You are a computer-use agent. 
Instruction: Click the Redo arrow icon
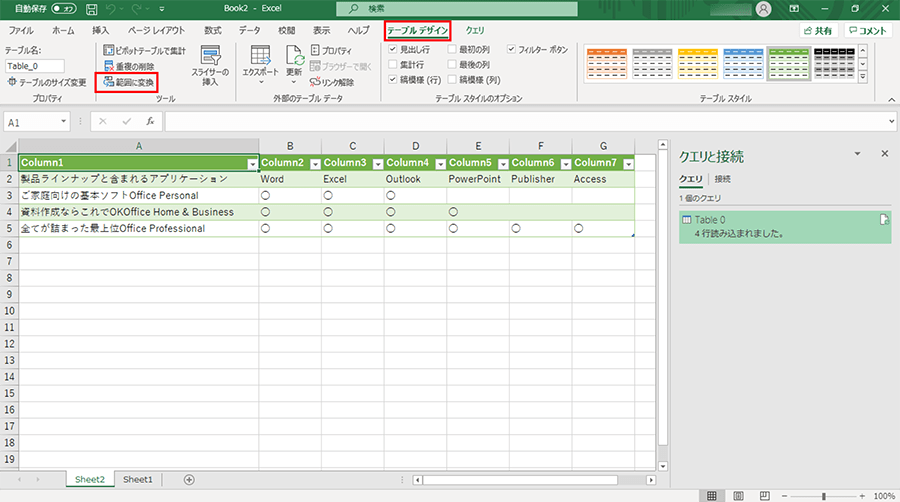tap(137, 9)
